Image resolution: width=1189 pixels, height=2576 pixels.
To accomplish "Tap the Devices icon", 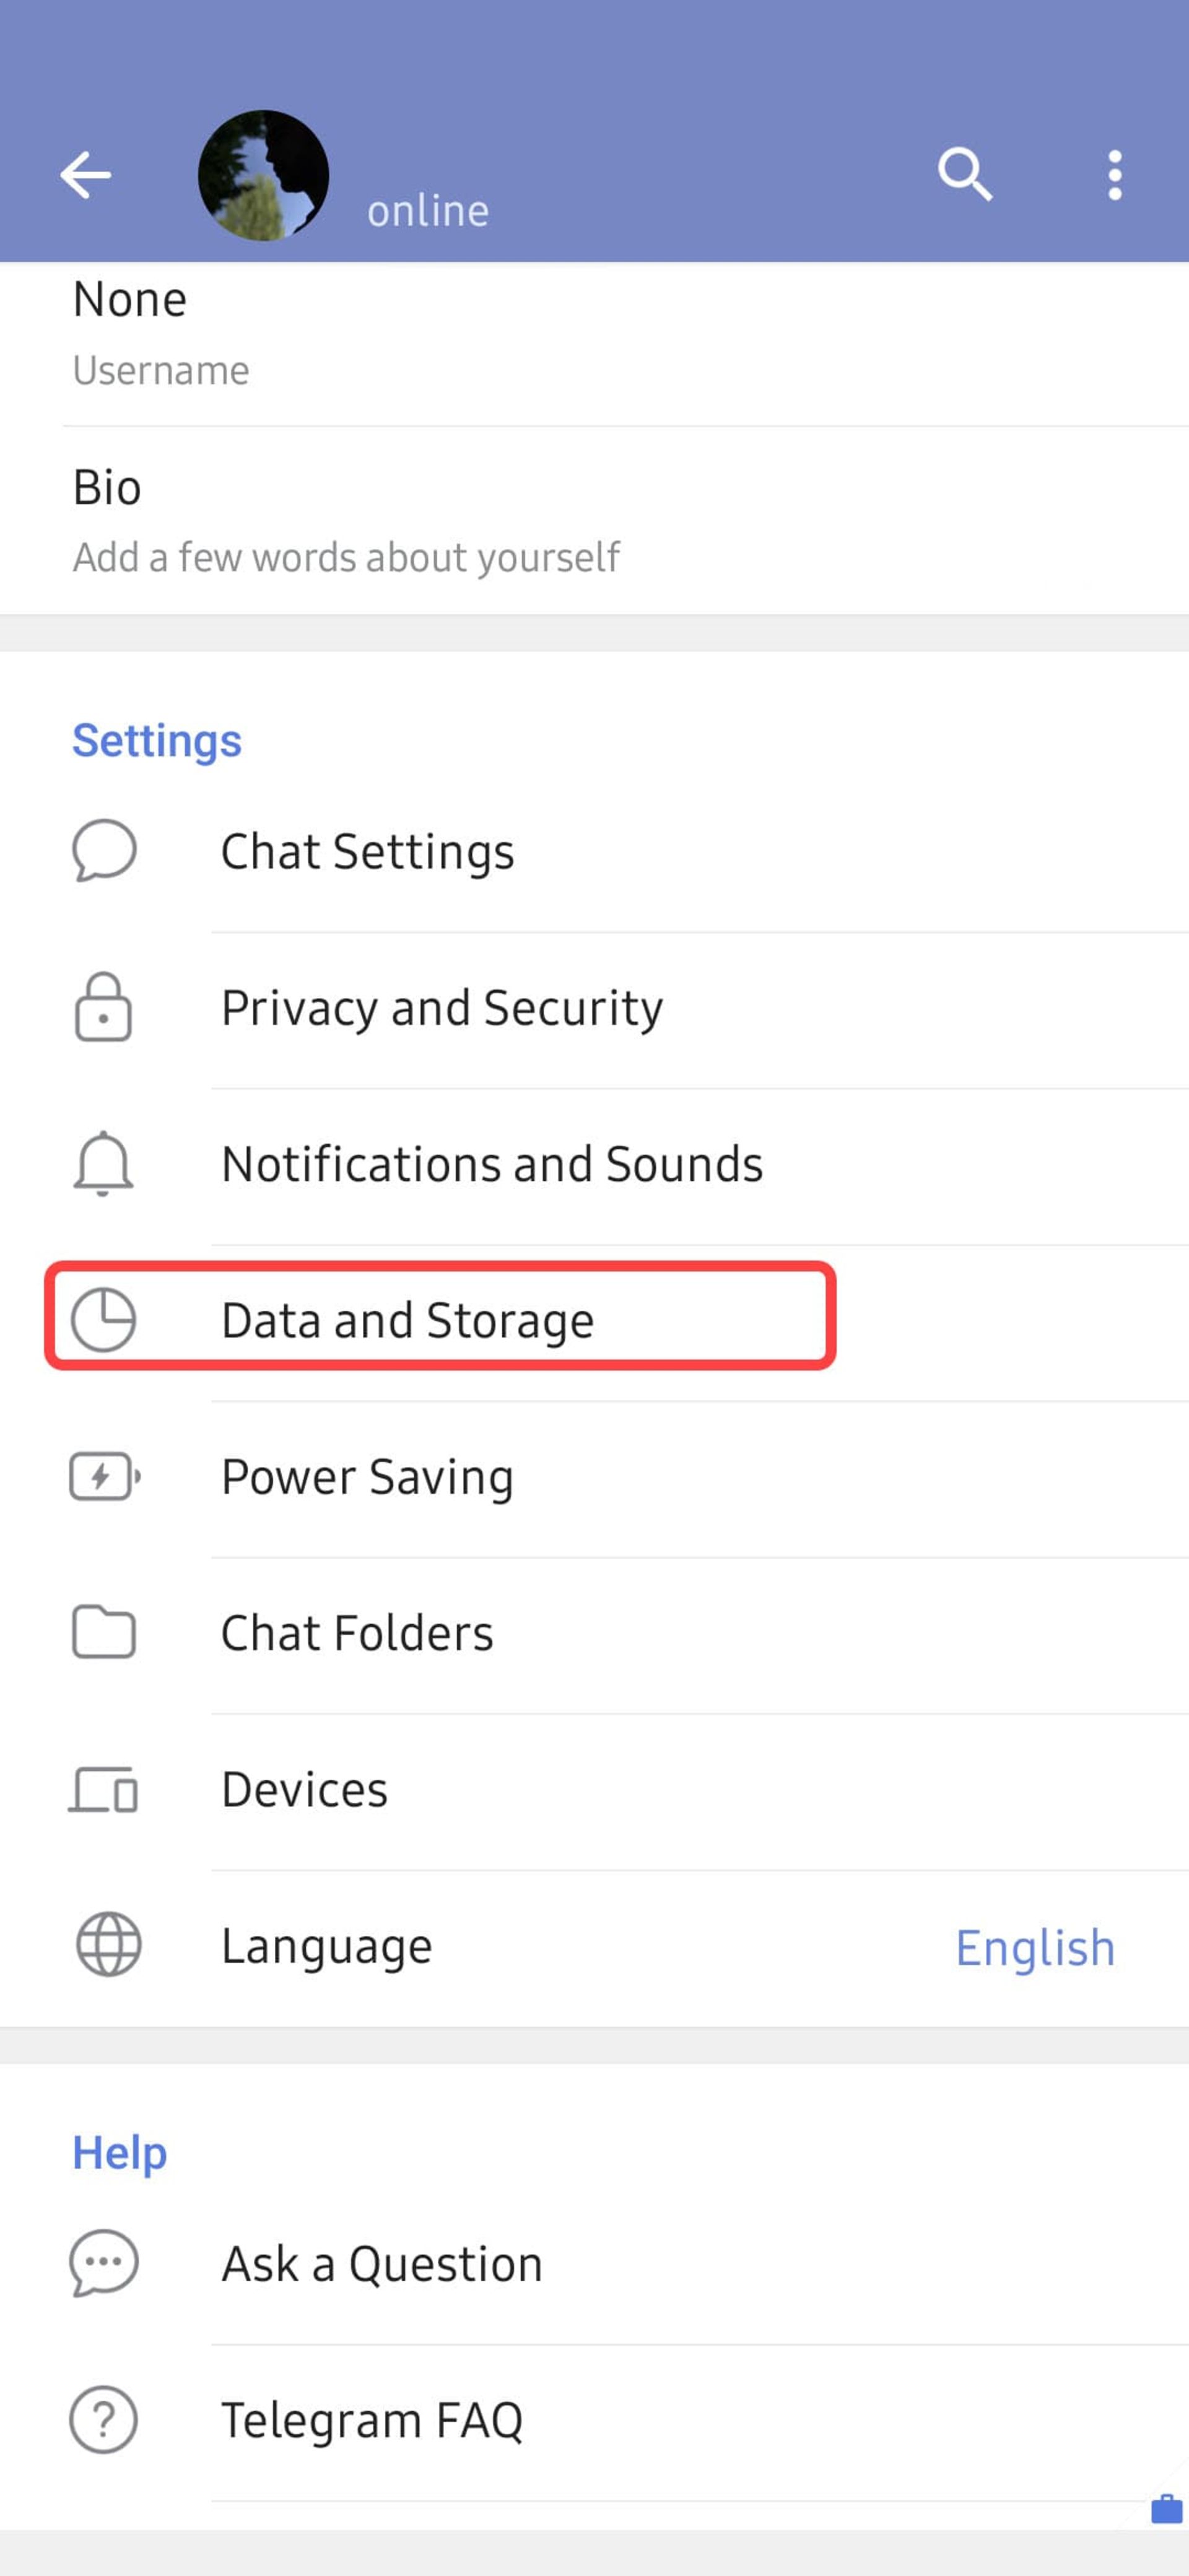I will [x=103, y=1789].
